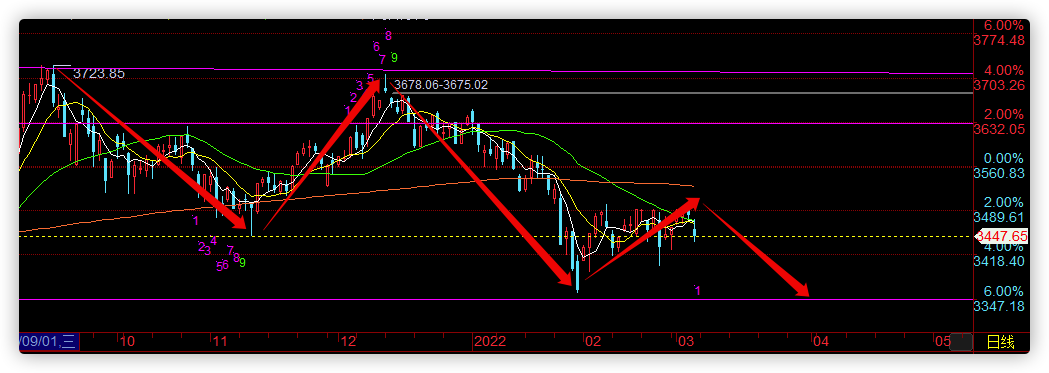Click the green 9 count below November low
This screenshot has height=373, width=1049.
(x=242, y=263)
